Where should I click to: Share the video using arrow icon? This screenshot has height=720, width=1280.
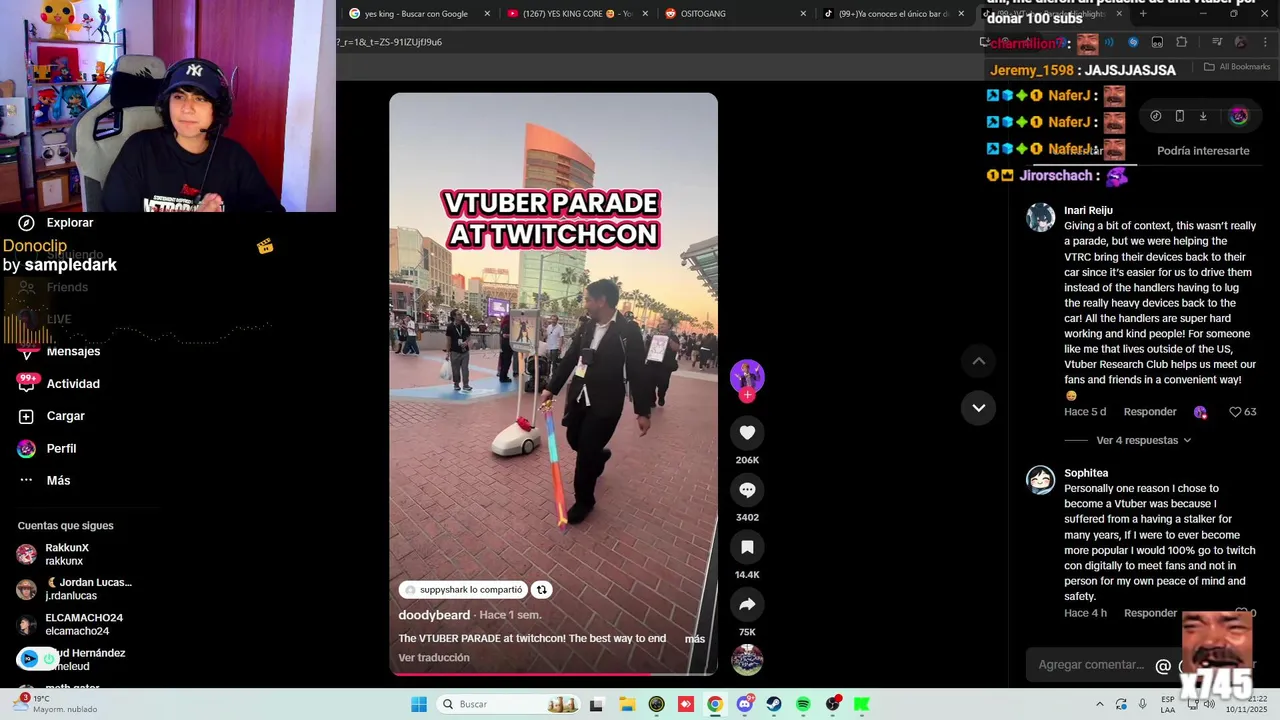747,604
